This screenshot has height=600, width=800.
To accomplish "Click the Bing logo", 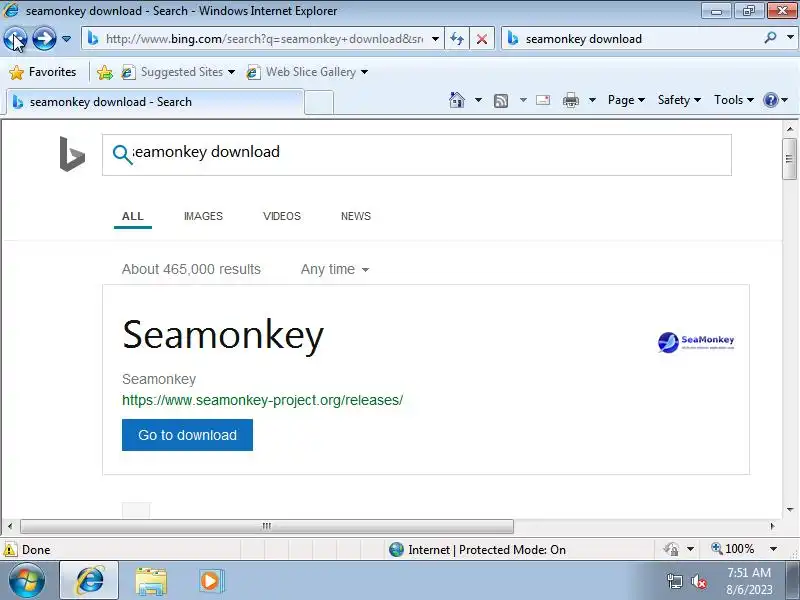I will point(72,154).
